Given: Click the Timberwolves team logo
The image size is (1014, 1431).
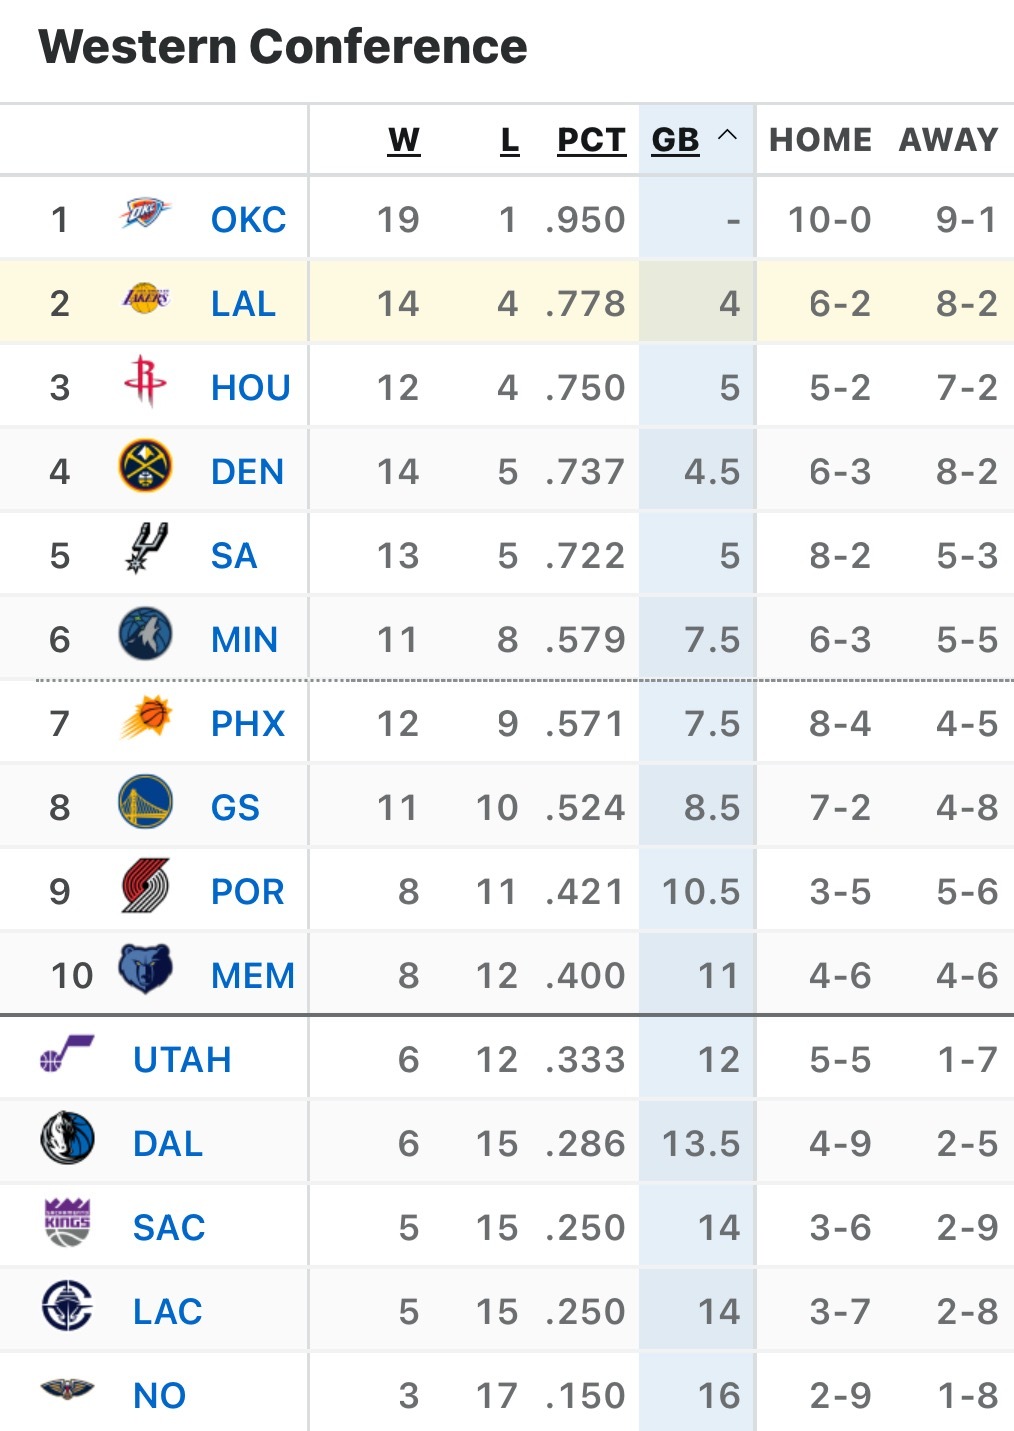Looking at the screenshot, I should (x=145, y=634).
